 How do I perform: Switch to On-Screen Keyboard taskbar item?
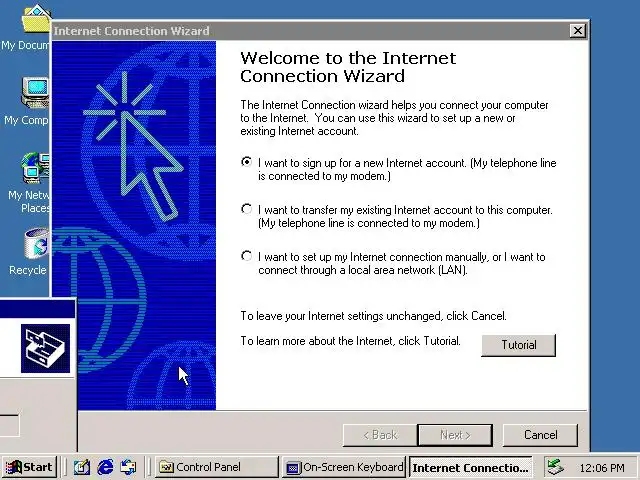point(344,467)
